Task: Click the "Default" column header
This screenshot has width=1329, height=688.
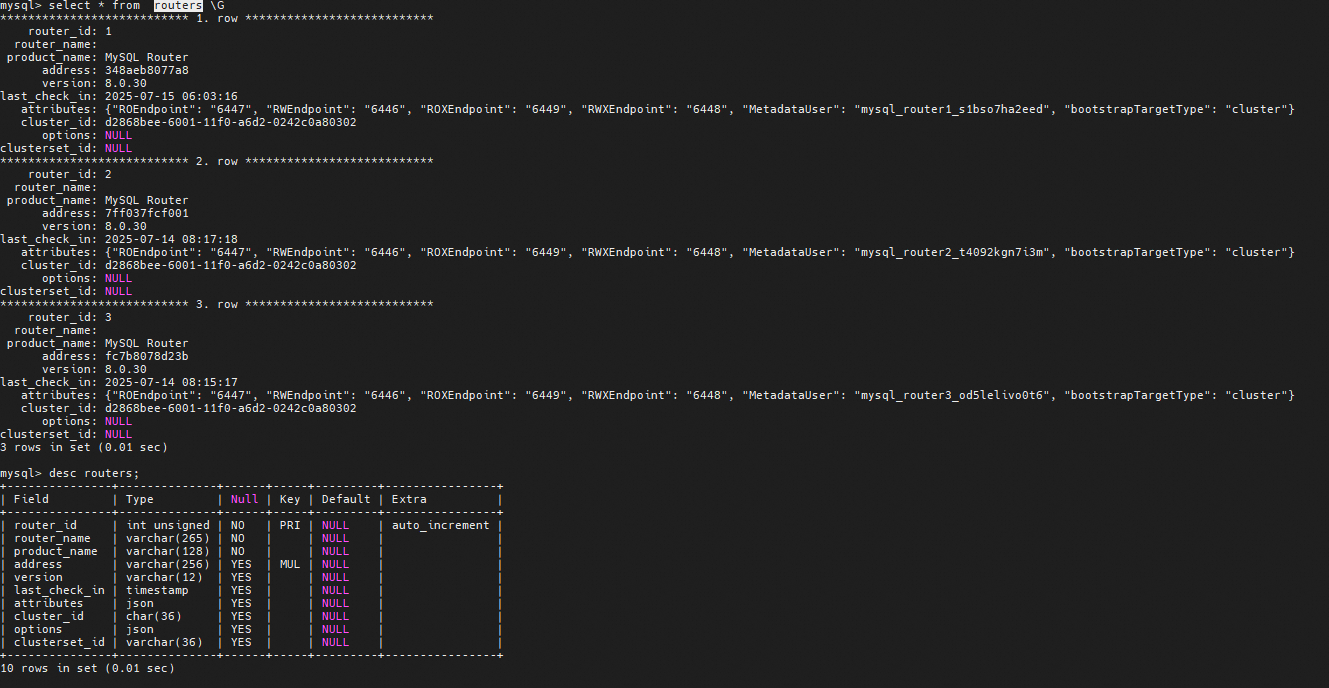Action: point(346,500)
